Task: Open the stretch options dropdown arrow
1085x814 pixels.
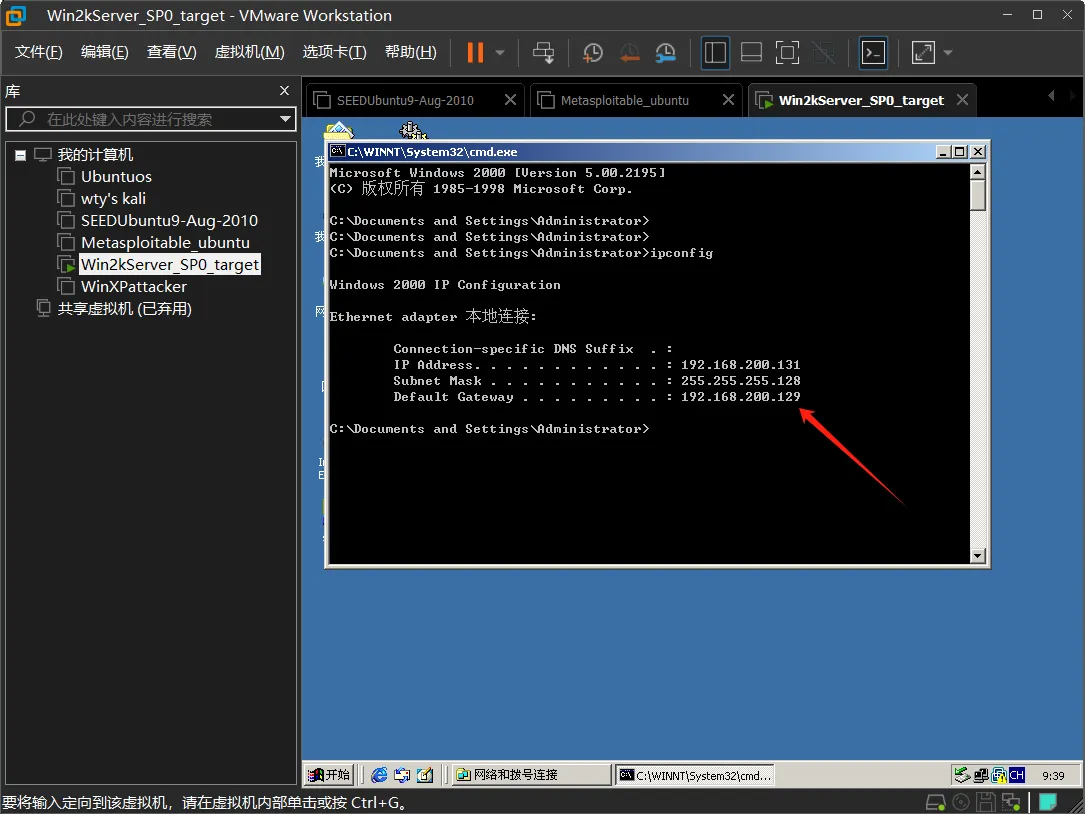Action: click(x=947, y=53)
